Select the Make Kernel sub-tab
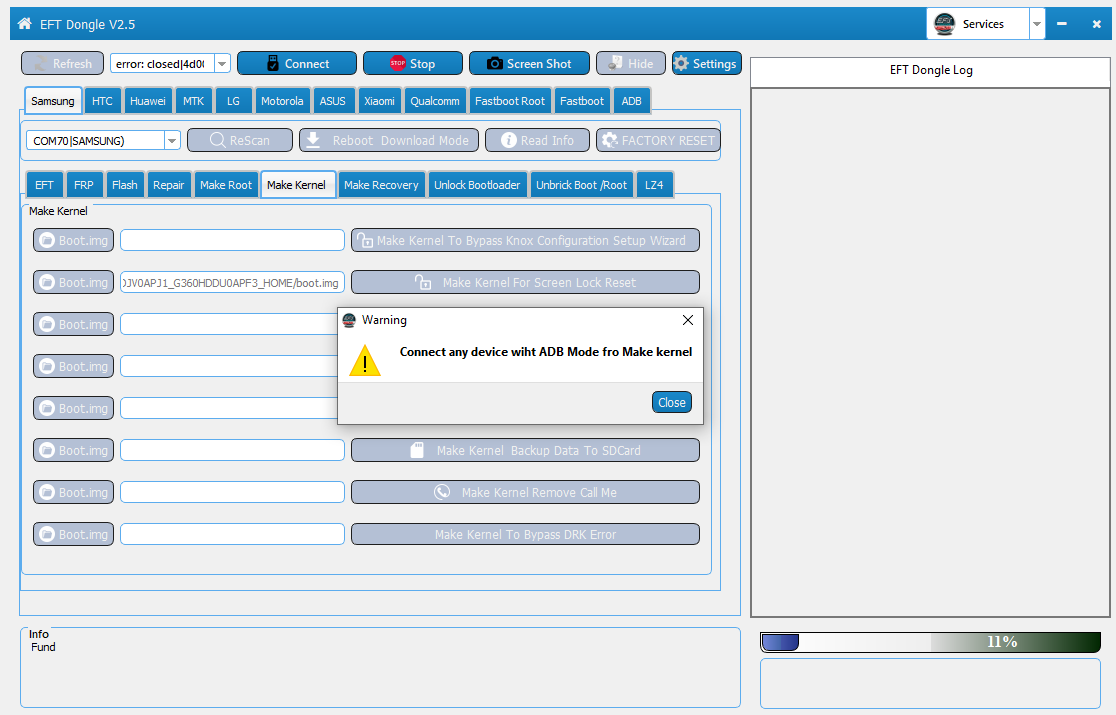This screenshot has width=1116, height=715. (296, 185)
